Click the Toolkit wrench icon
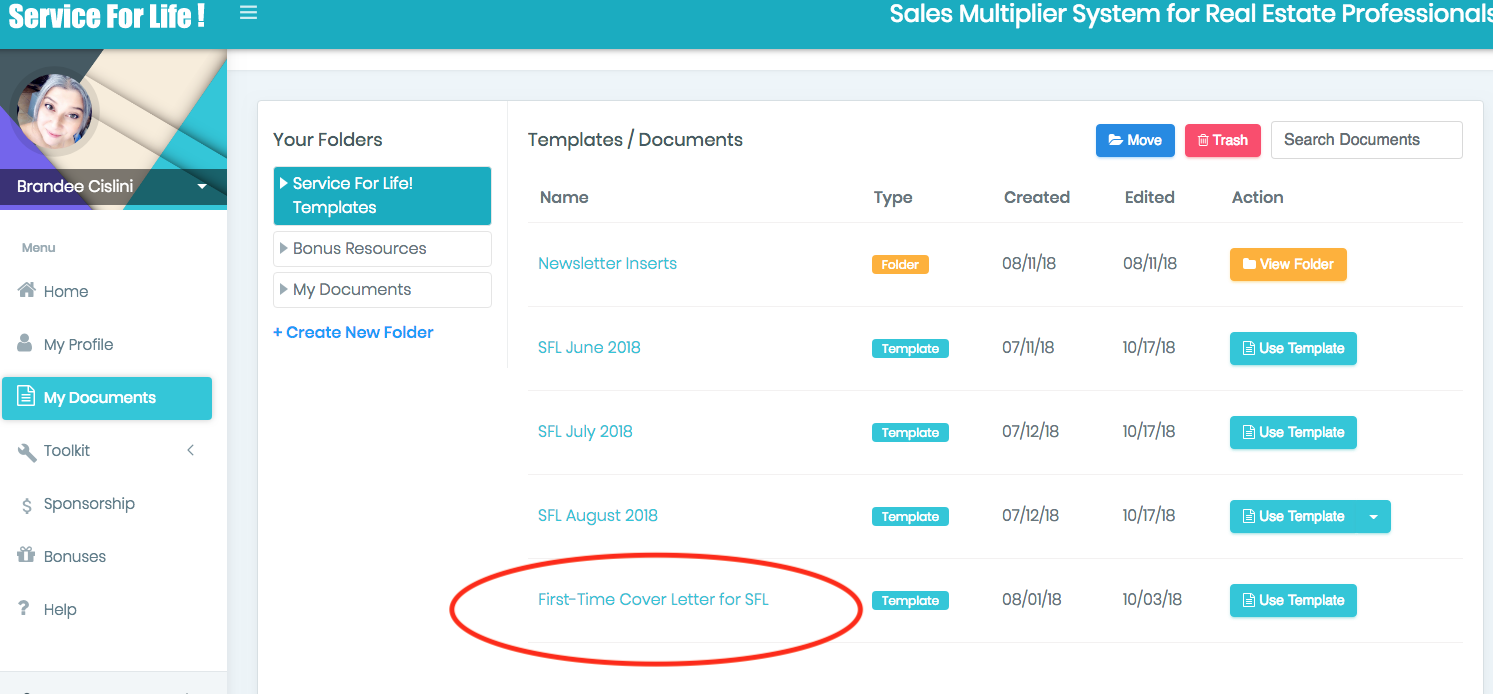The image size is (1493, 694). [27, 451]
